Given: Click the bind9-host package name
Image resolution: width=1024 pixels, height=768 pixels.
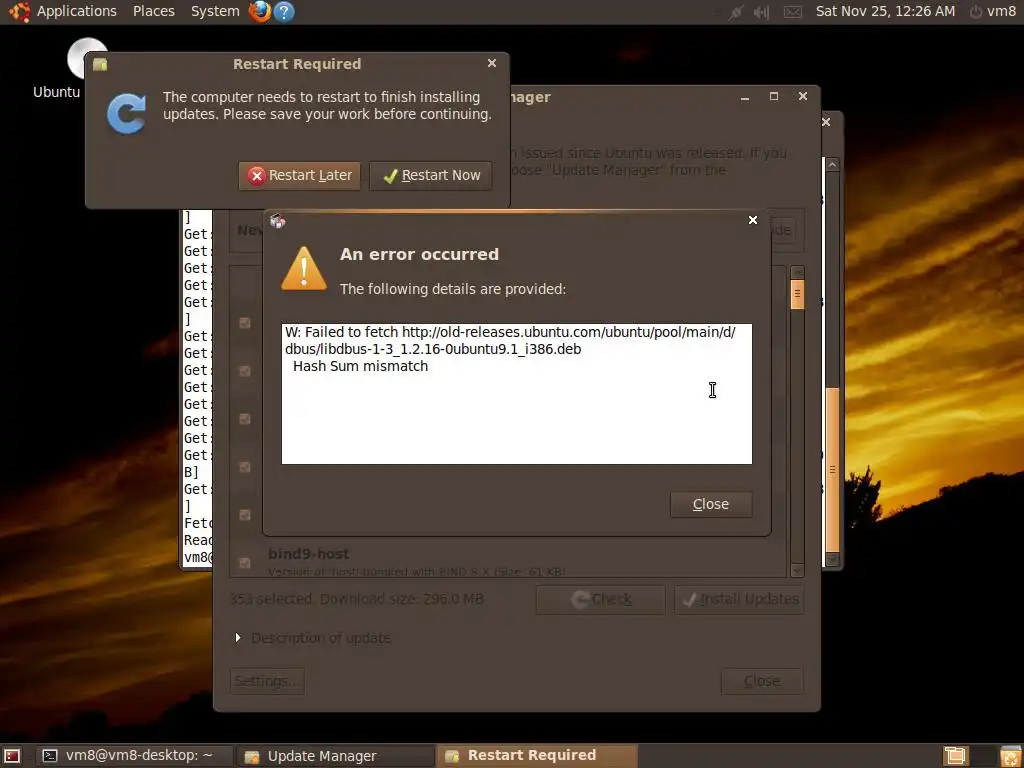Looking at the screenshot, I should [308, 554].
